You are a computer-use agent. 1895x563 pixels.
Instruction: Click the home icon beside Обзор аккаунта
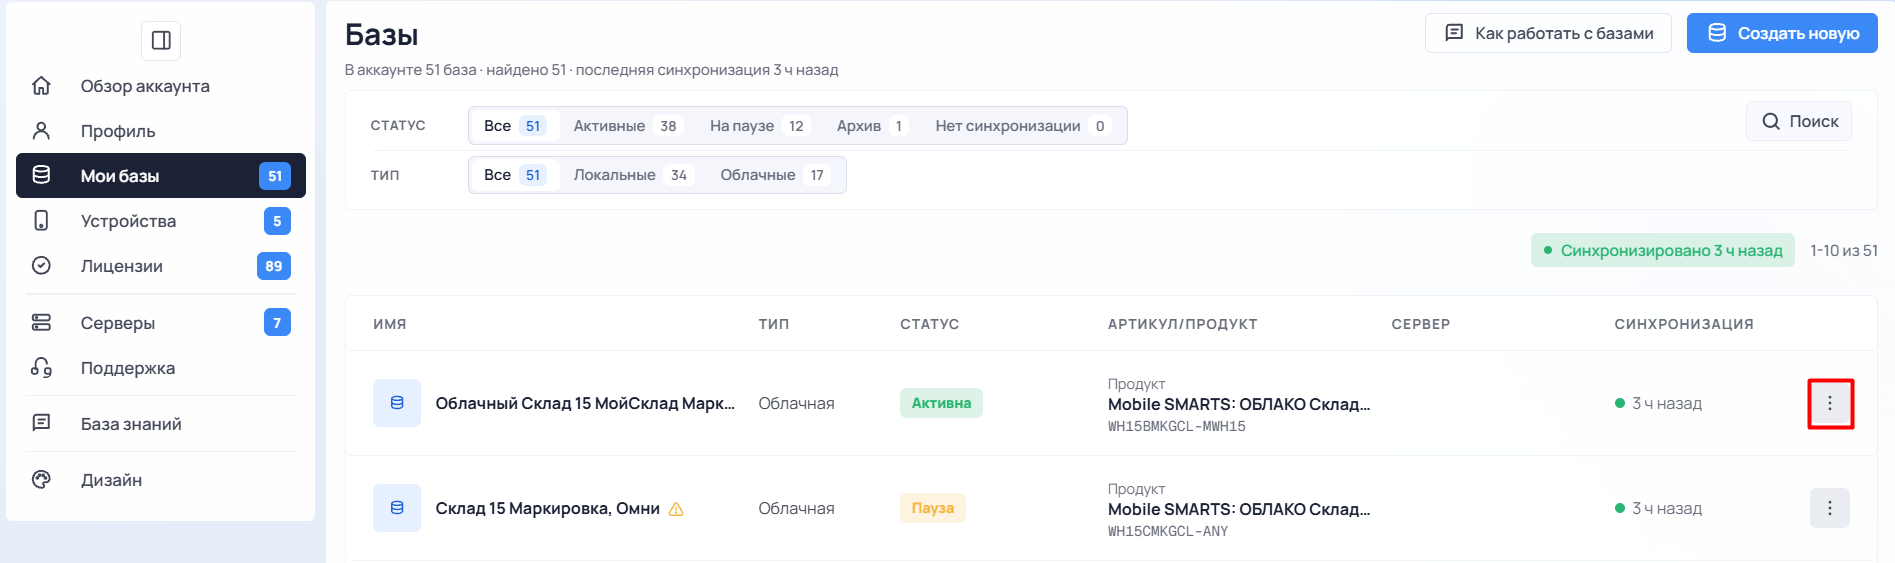pos(41,85)
